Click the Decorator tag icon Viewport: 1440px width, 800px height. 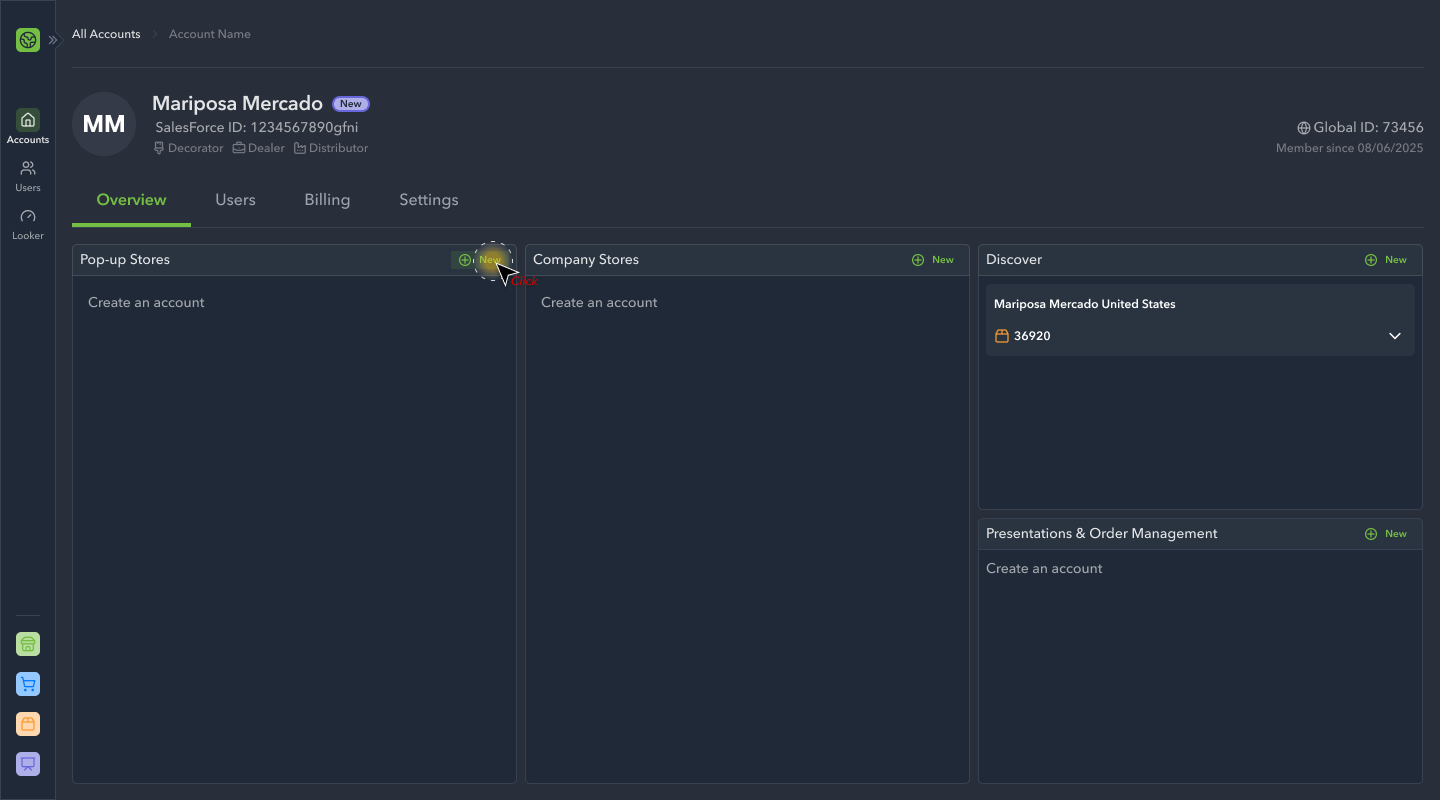[159, 148]
